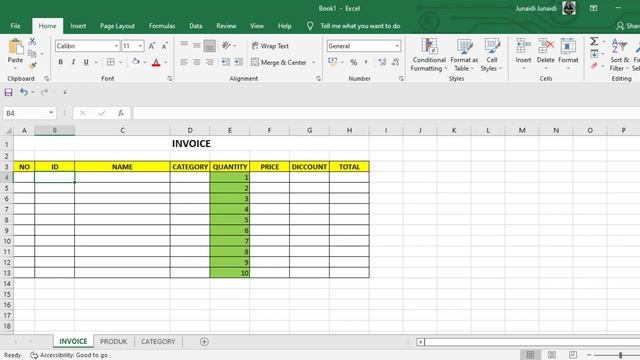
Task: Click the Tell me lightbulb icon
Action: coord(310,26)
